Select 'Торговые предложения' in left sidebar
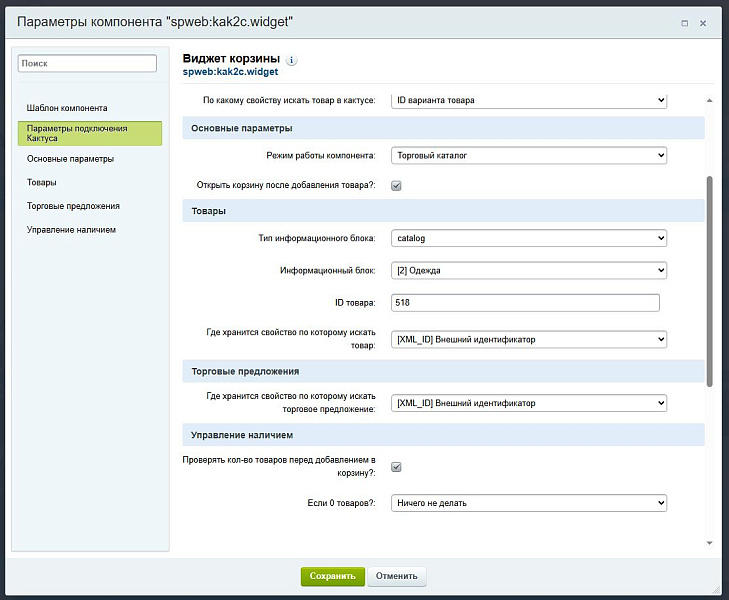729x600 pixels. pos(73,206)
